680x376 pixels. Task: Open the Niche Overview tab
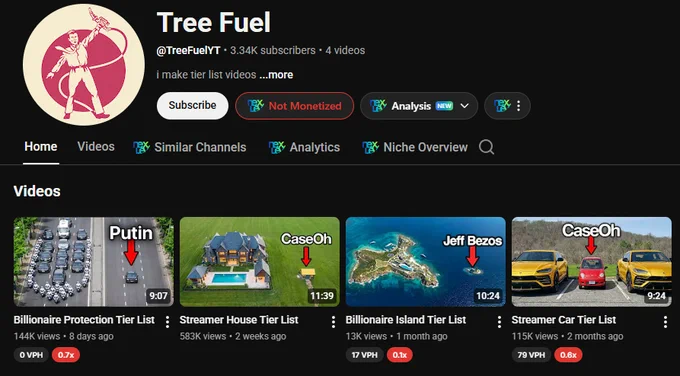(415, 147)
